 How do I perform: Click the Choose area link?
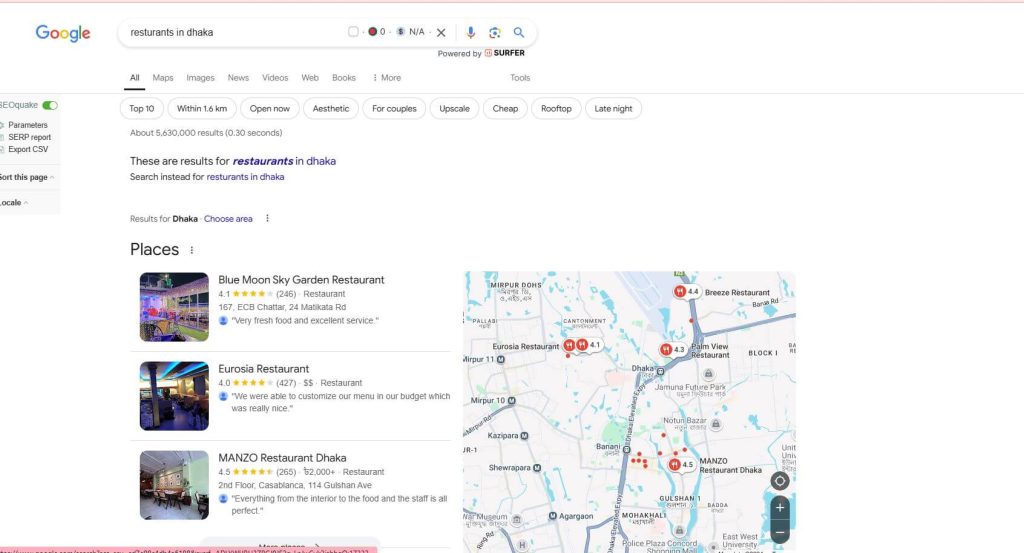(228, 219)
